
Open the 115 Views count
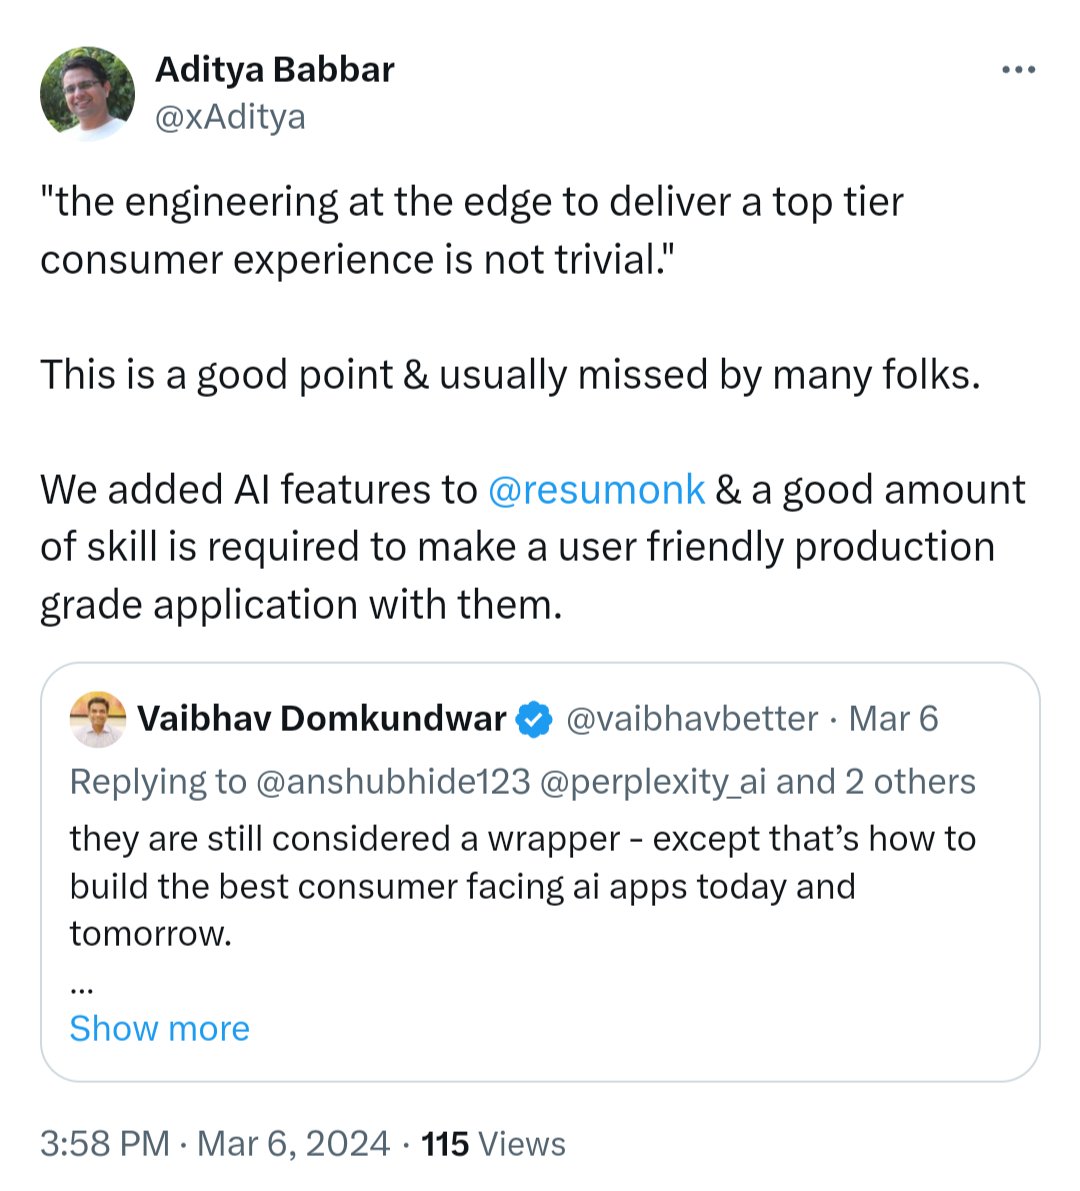(x=493, y=1143)
